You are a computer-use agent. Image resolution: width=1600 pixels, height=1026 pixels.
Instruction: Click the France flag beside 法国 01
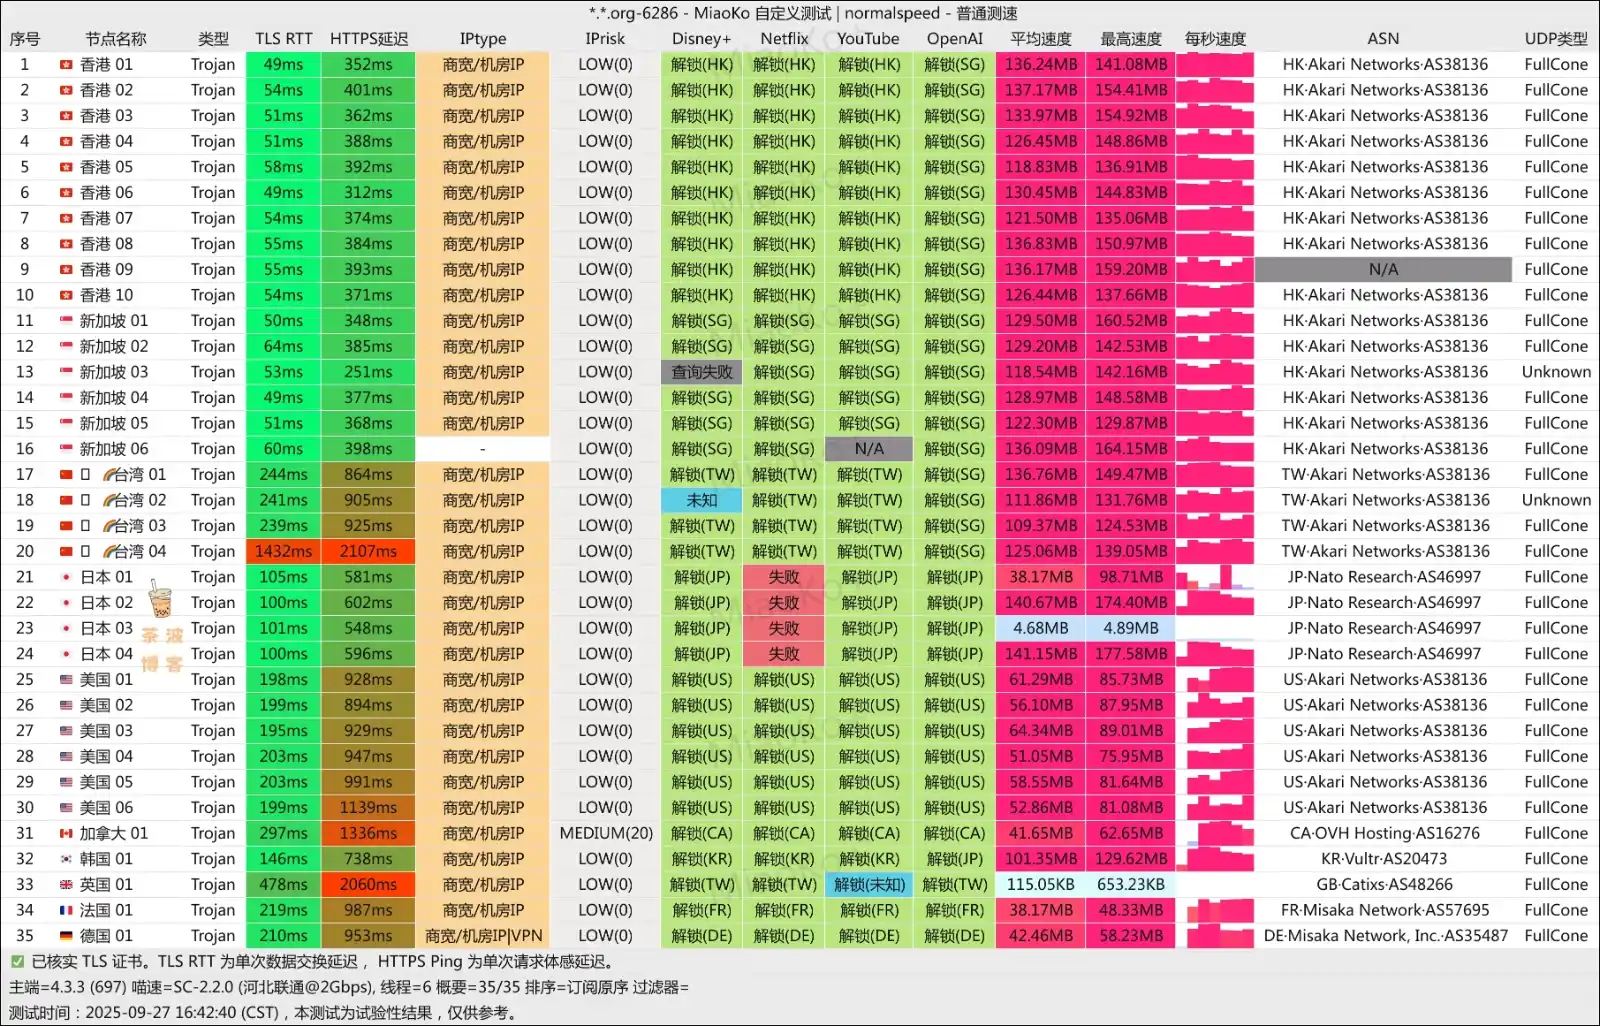66,911
